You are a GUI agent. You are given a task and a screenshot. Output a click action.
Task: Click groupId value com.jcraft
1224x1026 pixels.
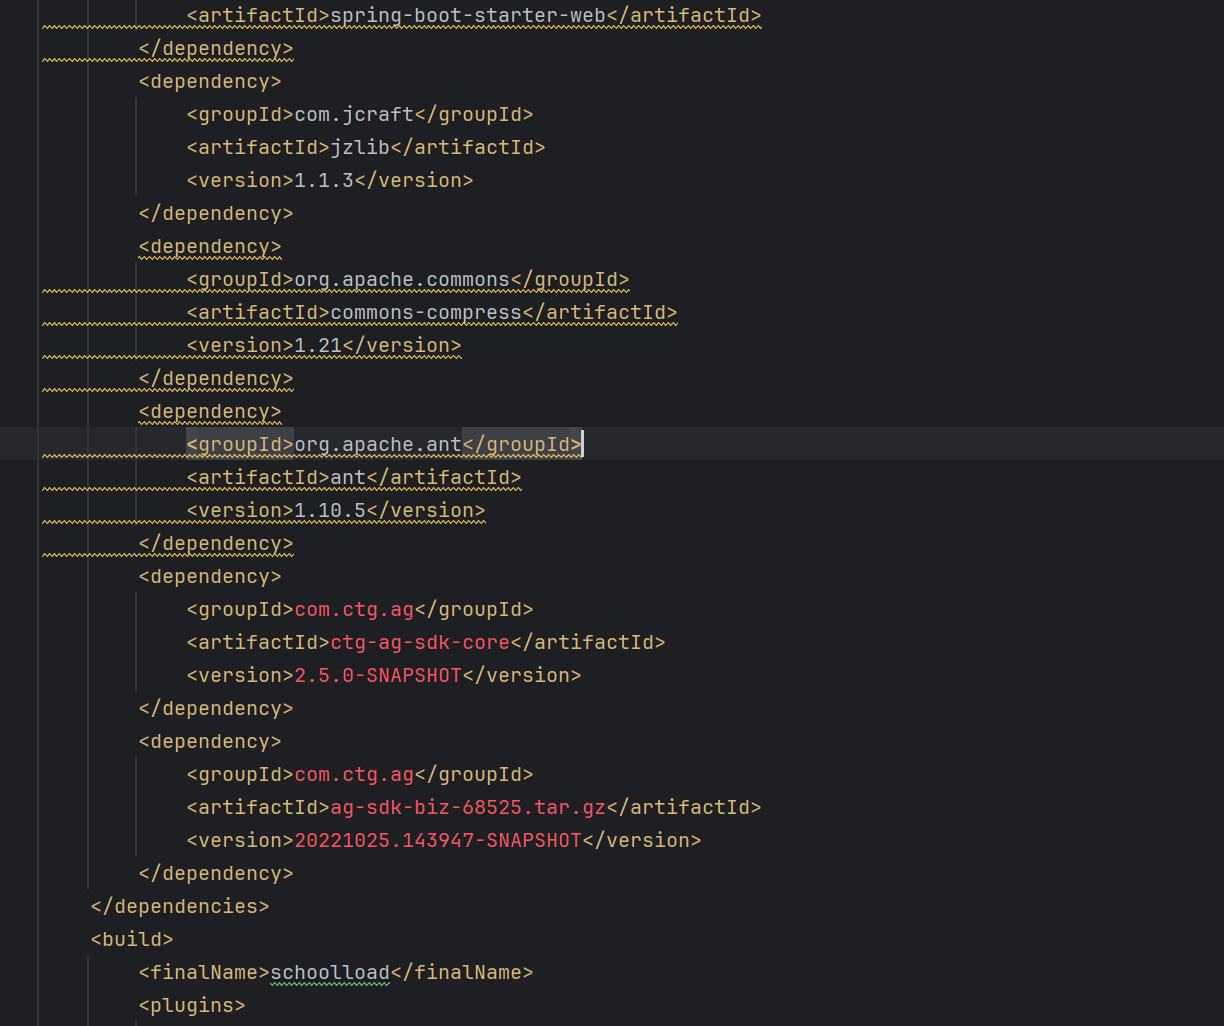coord(354,114)
